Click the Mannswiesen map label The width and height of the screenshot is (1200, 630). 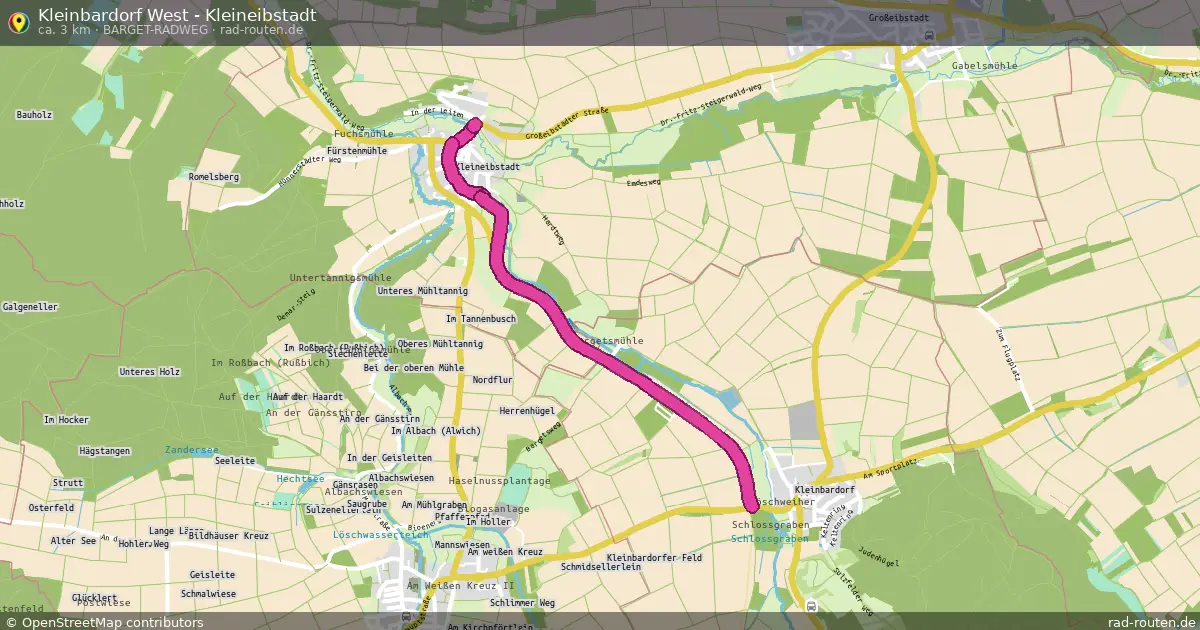(463, 545)
